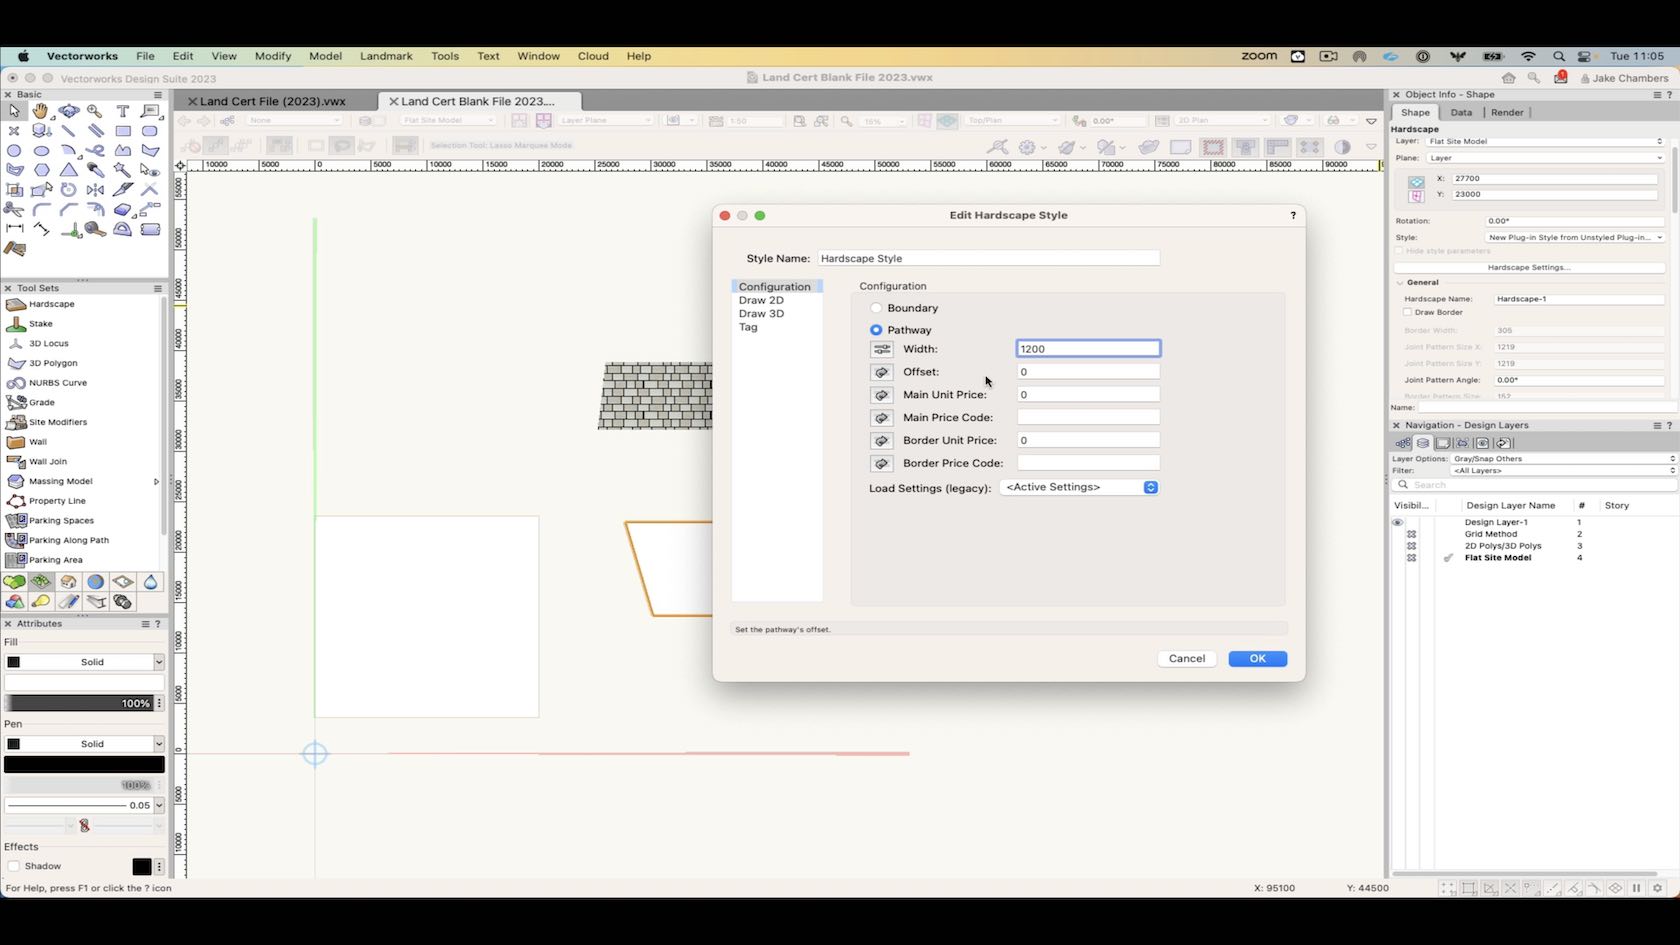Activate the Zoom tool

[95, 111]
